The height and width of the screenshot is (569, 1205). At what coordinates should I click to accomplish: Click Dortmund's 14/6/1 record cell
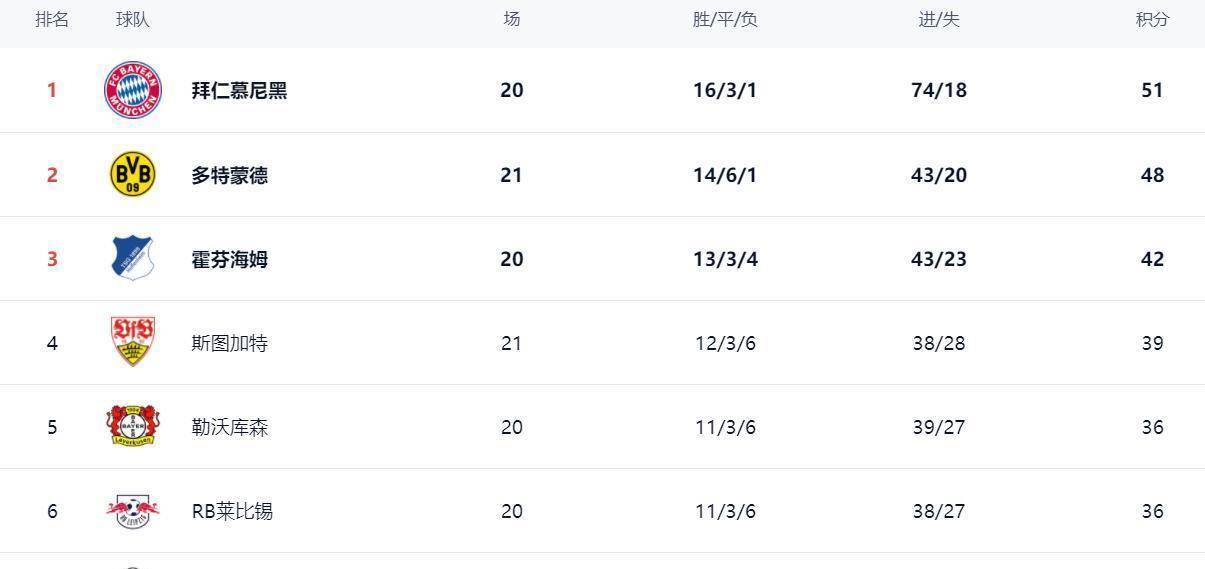[x=725, y=175]
